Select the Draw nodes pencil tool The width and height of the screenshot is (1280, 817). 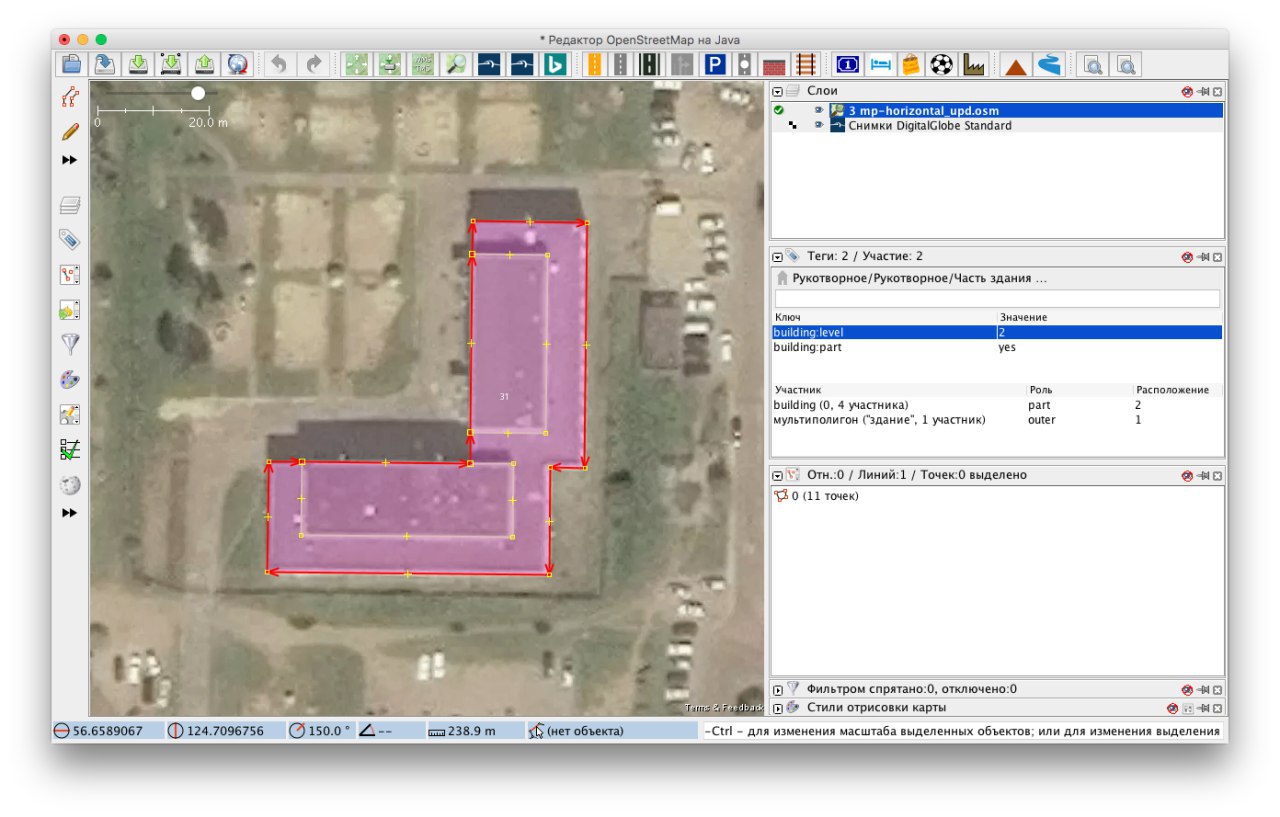pos(69,132)
